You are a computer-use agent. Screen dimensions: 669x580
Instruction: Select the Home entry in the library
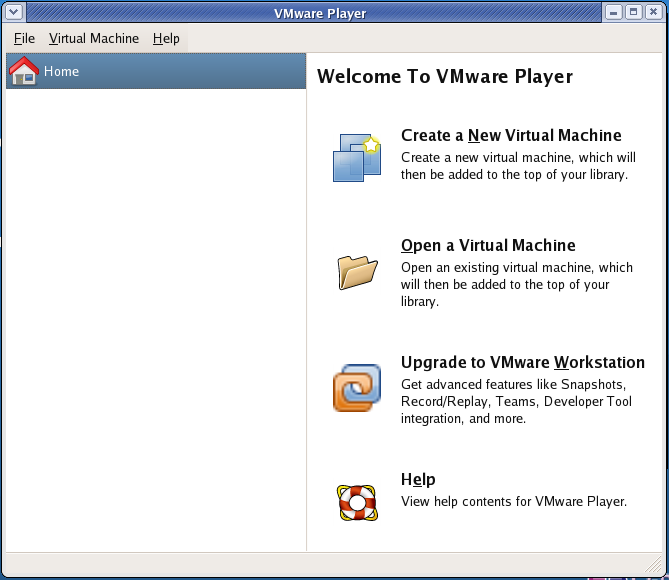click(x=156, y=71)
